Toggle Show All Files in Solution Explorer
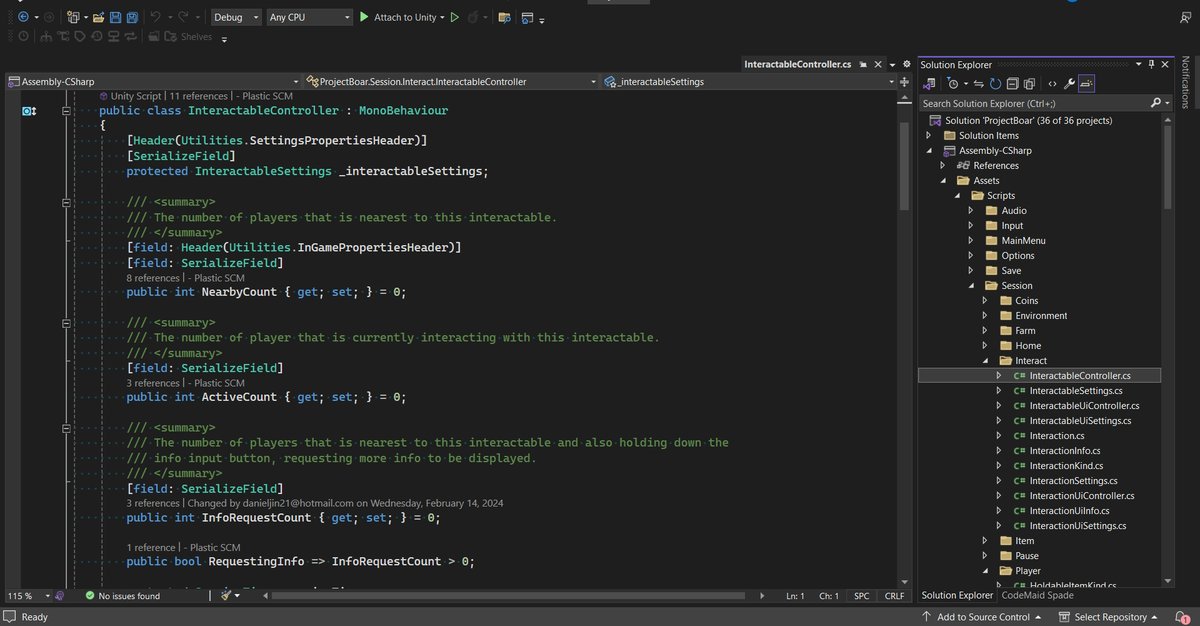This screenshot has height=626, width=1200. [1031, 84]
